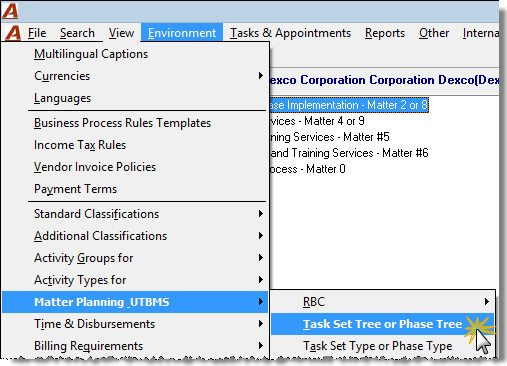The width and height of the screenshot is (507, 366).
Task: Expand the Additional Classifications submenu
Action: pyautogui.click(x=135, y=236)
